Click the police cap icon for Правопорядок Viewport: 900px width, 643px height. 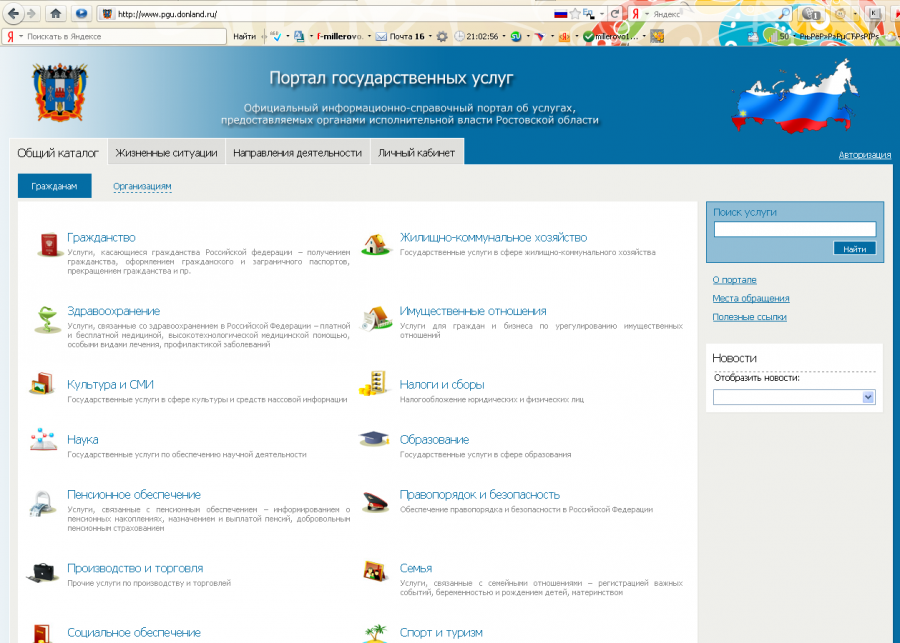click(375, 501)
